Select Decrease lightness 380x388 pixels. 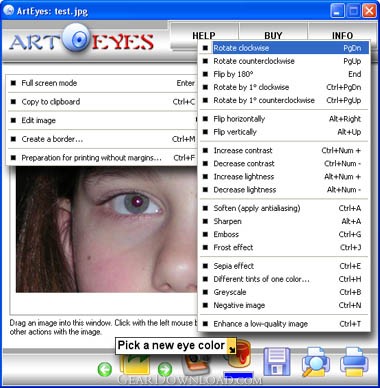point(284,189)
